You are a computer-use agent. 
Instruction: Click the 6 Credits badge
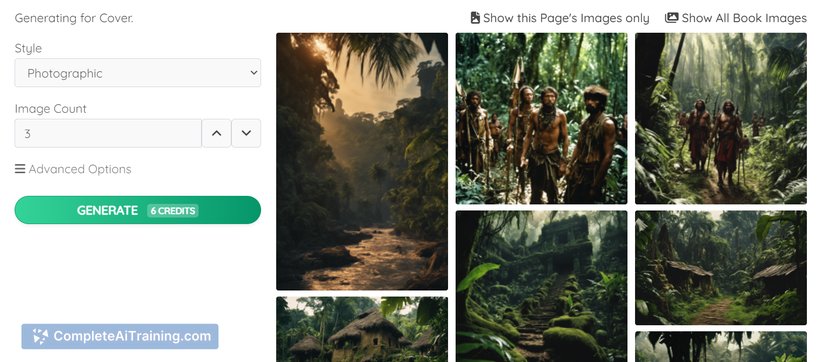(173, 211)
